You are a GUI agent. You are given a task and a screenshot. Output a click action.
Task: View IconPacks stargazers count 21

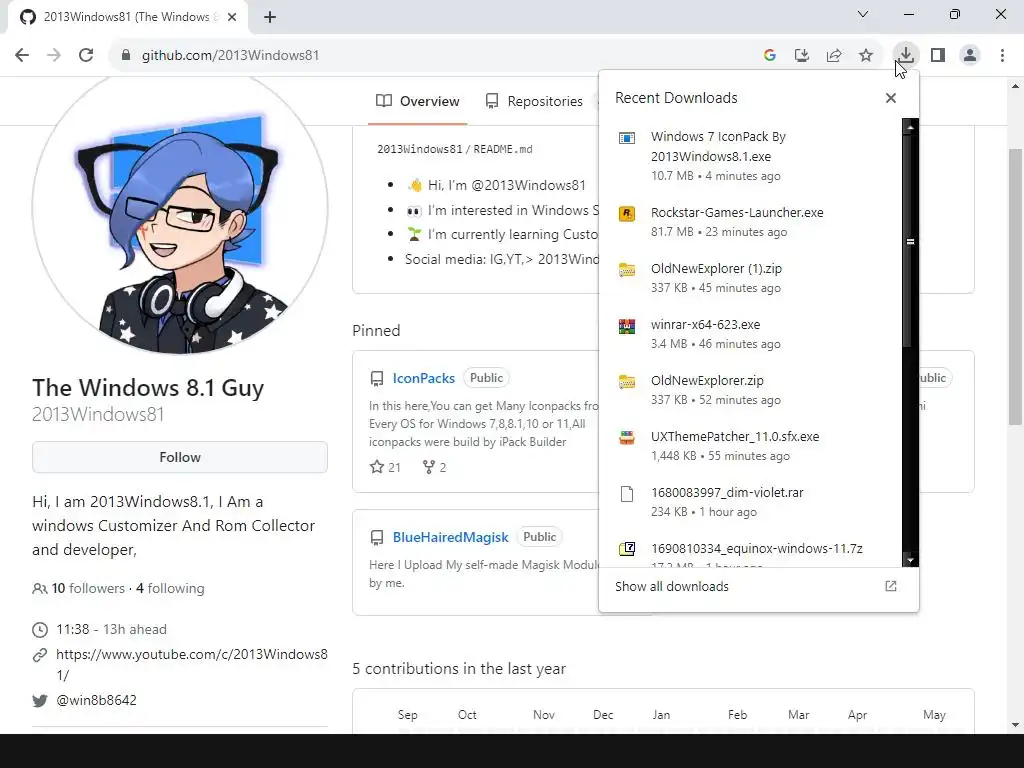pos(385,468)
